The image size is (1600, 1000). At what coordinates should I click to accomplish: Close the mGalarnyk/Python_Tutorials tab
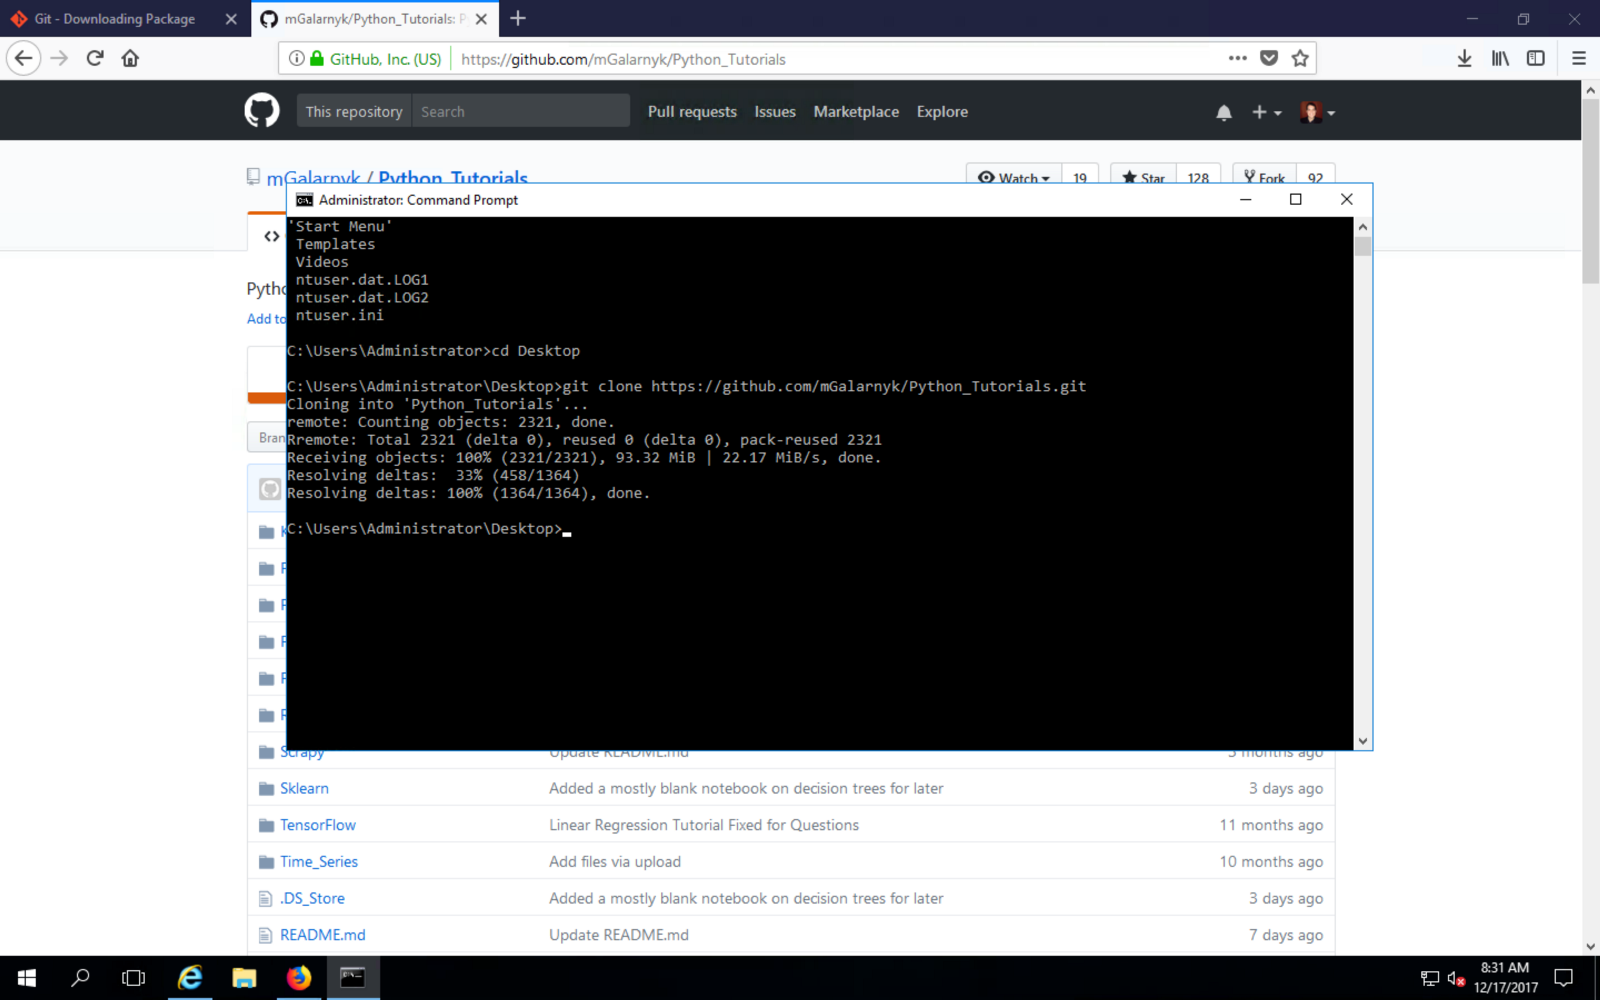point(481,19)
